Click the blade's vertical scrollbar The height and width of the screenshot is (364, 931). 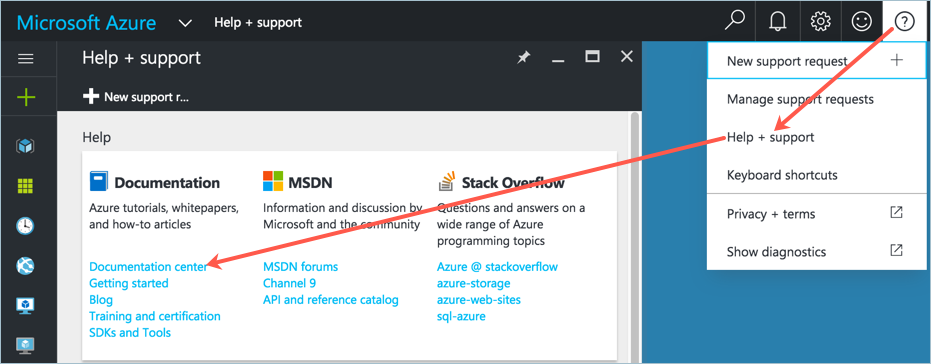click(x=635, y=236)
